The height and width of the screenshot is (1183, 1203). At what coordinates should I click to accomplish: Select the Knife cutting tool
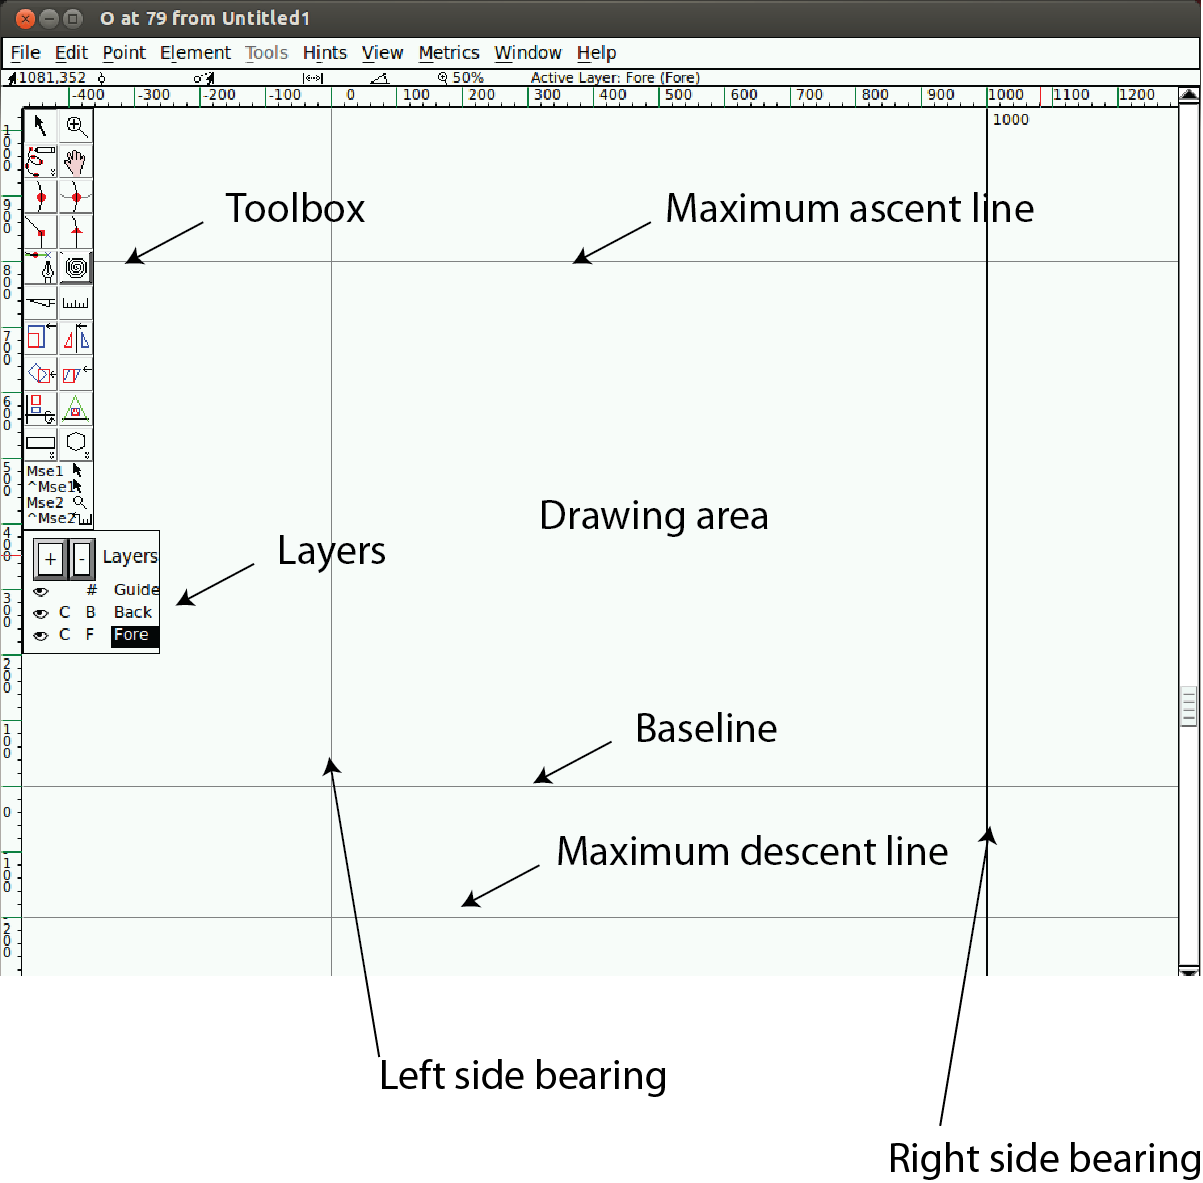pos(40,302)
